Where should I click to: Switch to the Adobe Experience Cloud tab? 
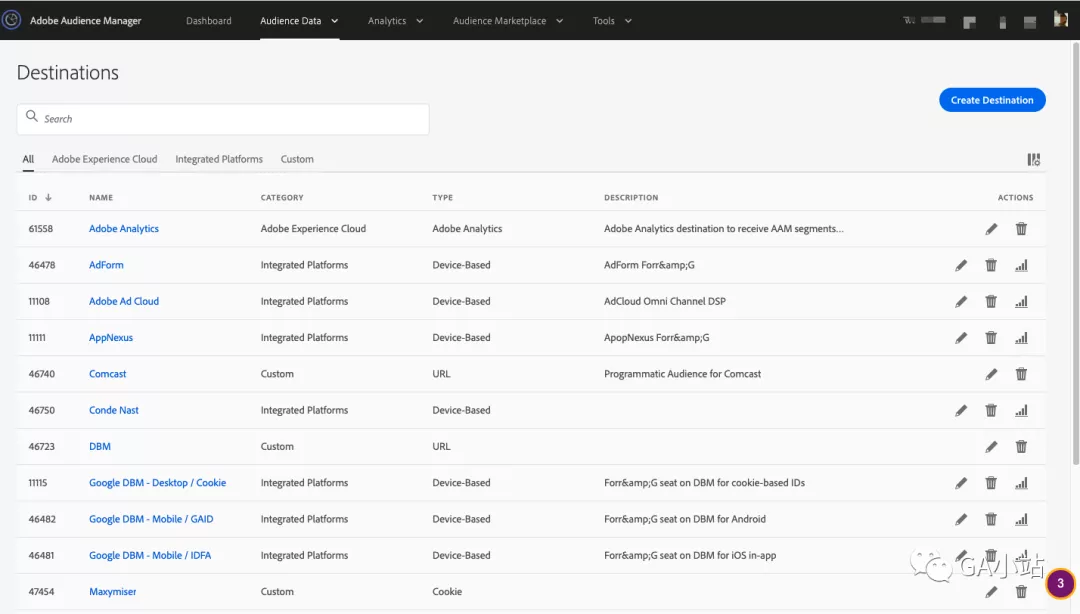click(x=105, y=159)
